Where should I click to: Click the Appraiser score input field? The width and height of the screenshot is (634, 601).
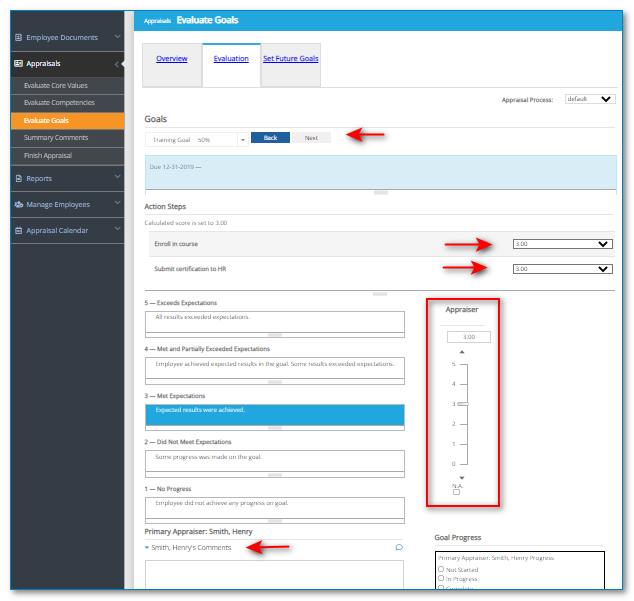pos(476,337)
